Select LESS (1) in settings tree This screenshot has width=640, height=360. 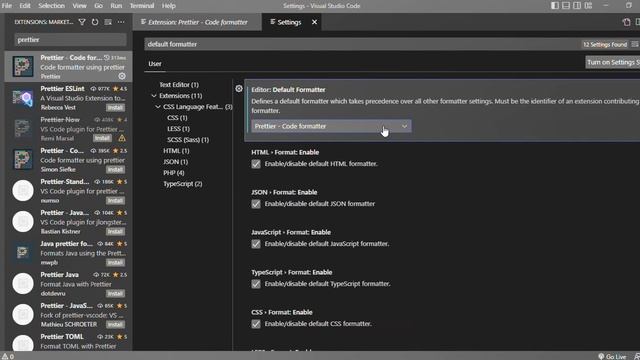pos(178,129)
